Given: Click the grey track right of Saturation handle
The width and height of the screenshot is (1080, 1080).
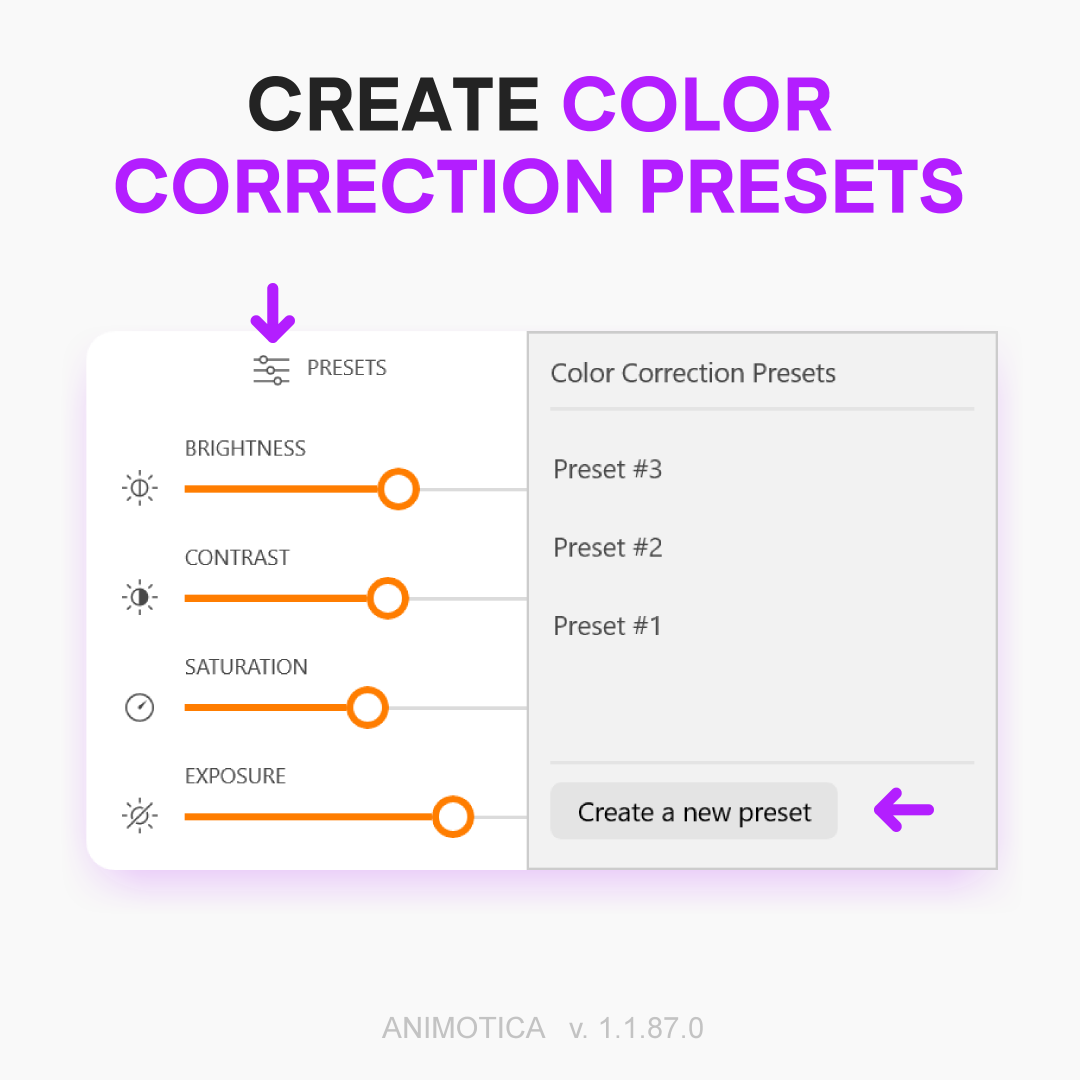Looking at the screenshot, I should [x=458, y=707].
